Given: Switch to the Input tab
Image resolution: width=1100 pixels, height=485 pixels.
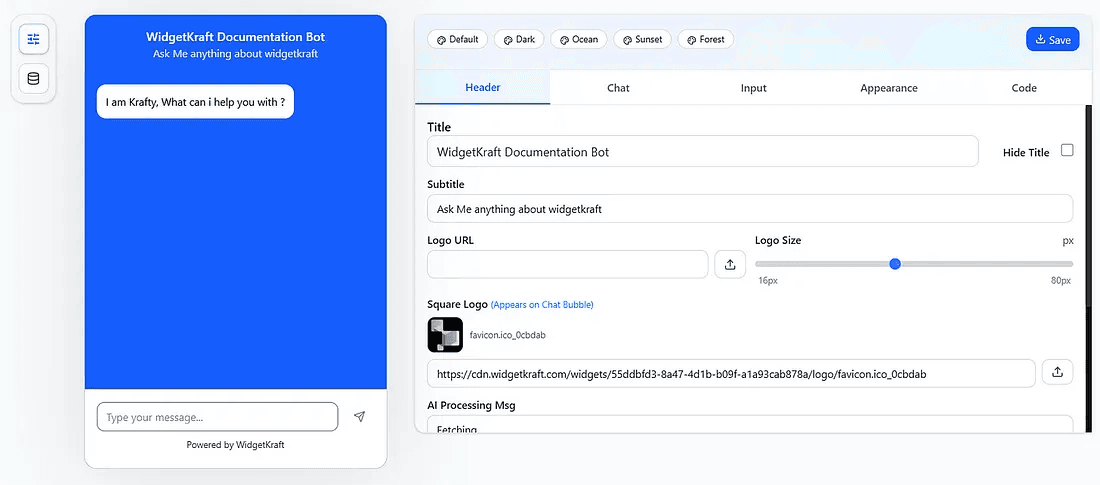Looking at the screenshot, I should (753, 88).
